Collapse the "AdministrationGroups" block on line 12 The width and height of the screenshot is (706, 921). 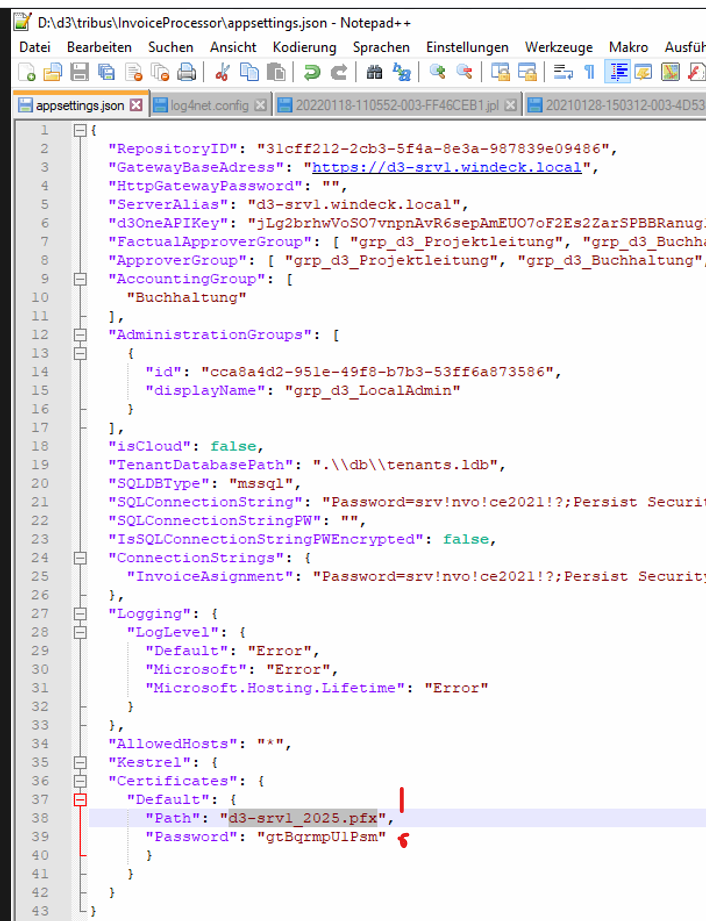[78, 334]
